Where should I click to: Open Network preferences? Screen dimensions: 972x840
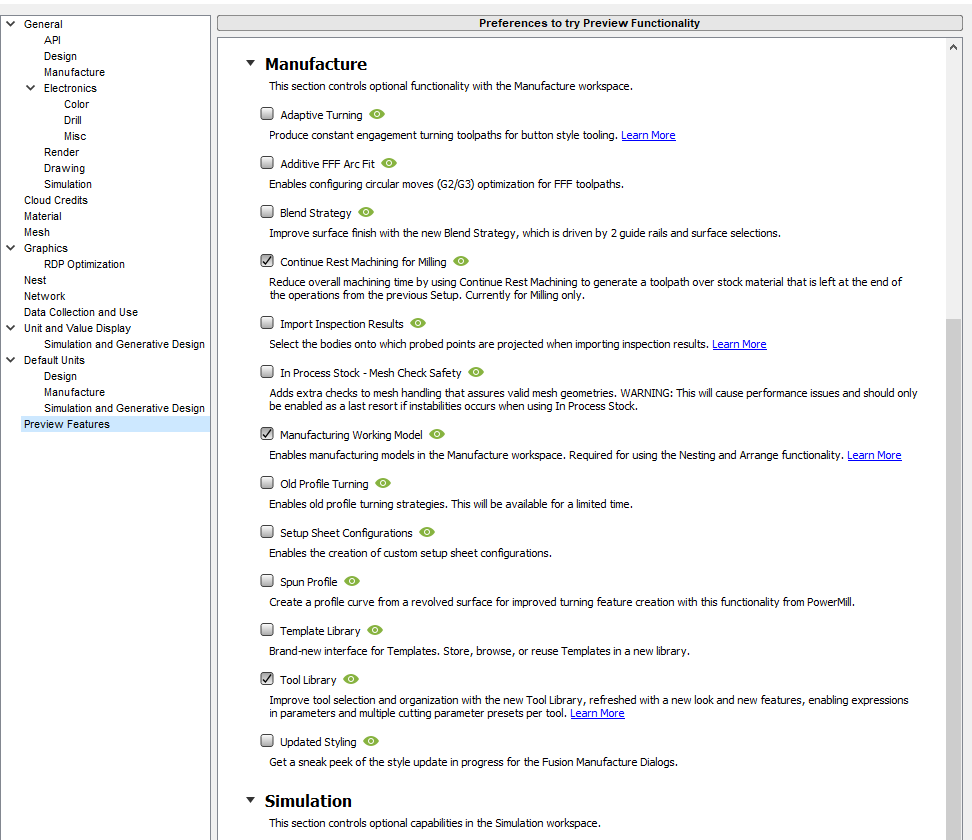point(45,296)
